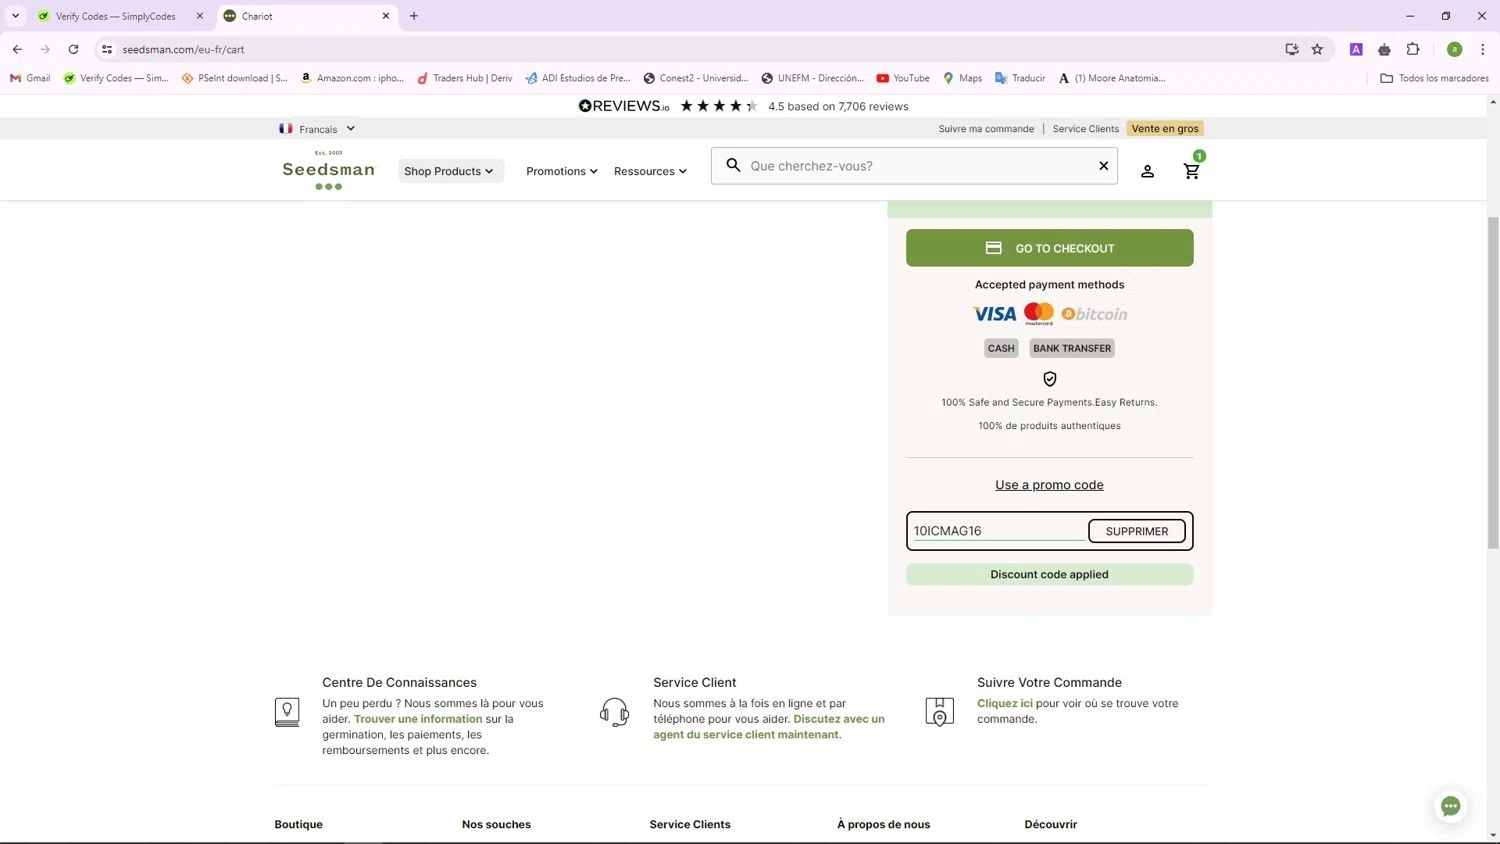Close the Verify Codes tab
Image resolution: width=1500 pixels, height=844 pixels.
click(199, 16)
